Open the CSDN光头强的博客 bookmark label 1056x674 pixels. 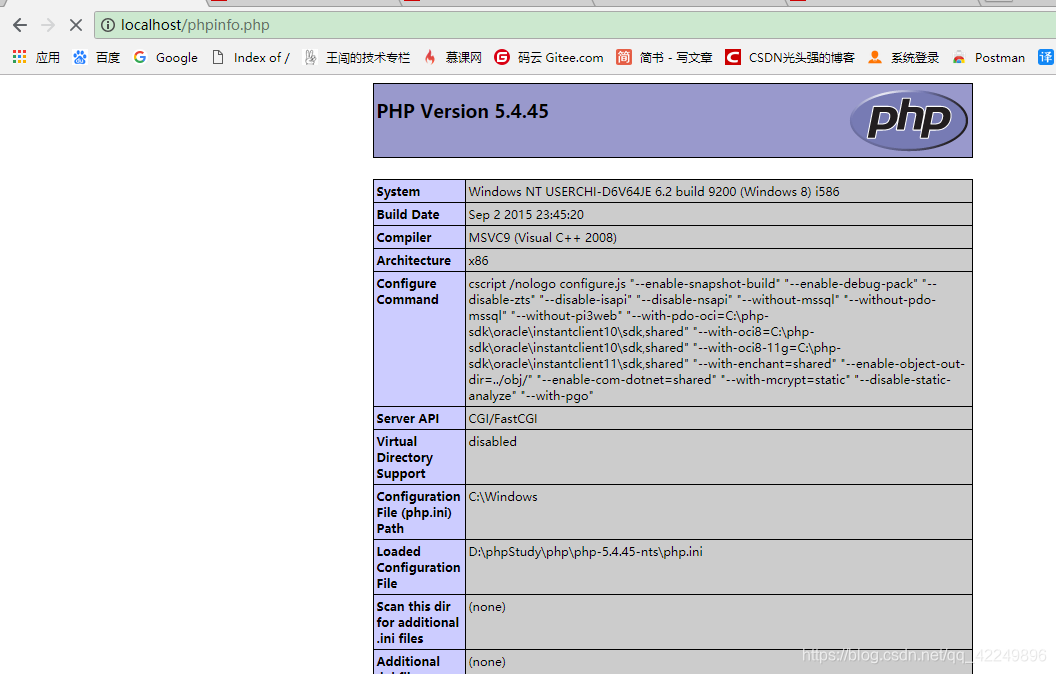tap(801, 58)
